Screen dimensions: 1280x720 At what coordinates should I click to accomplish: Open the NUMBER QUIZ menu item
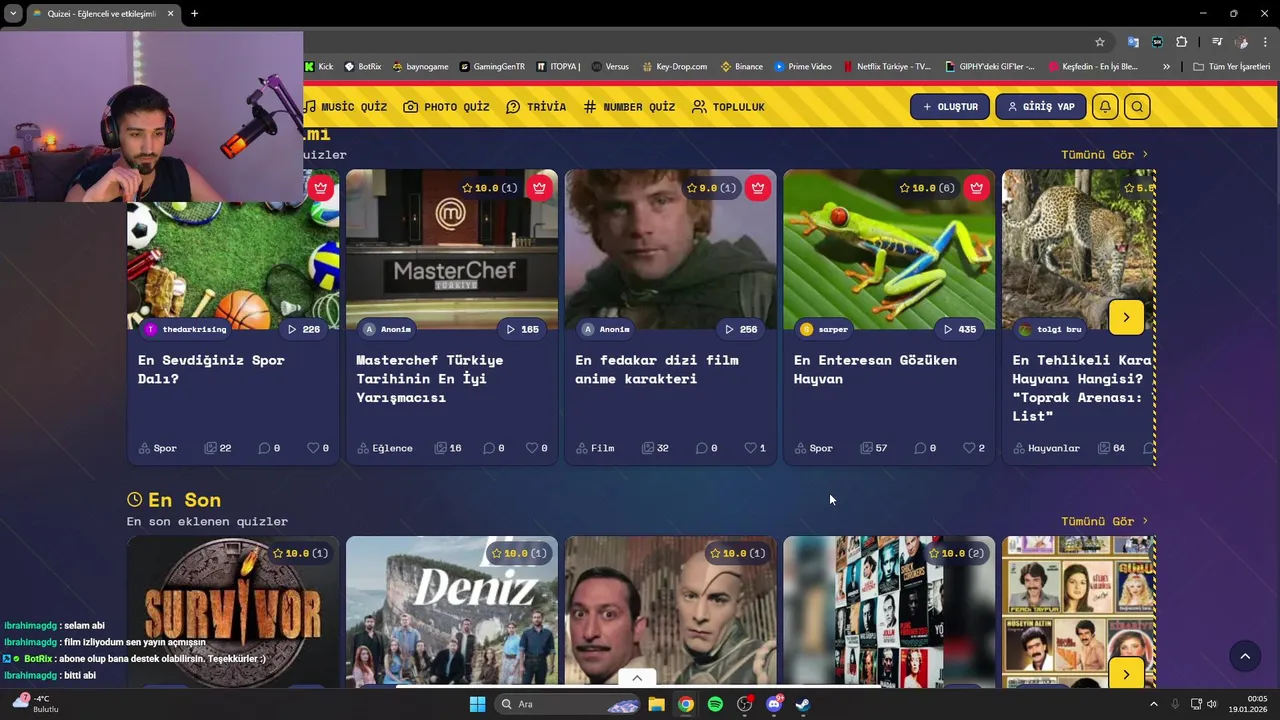(629, 107)
